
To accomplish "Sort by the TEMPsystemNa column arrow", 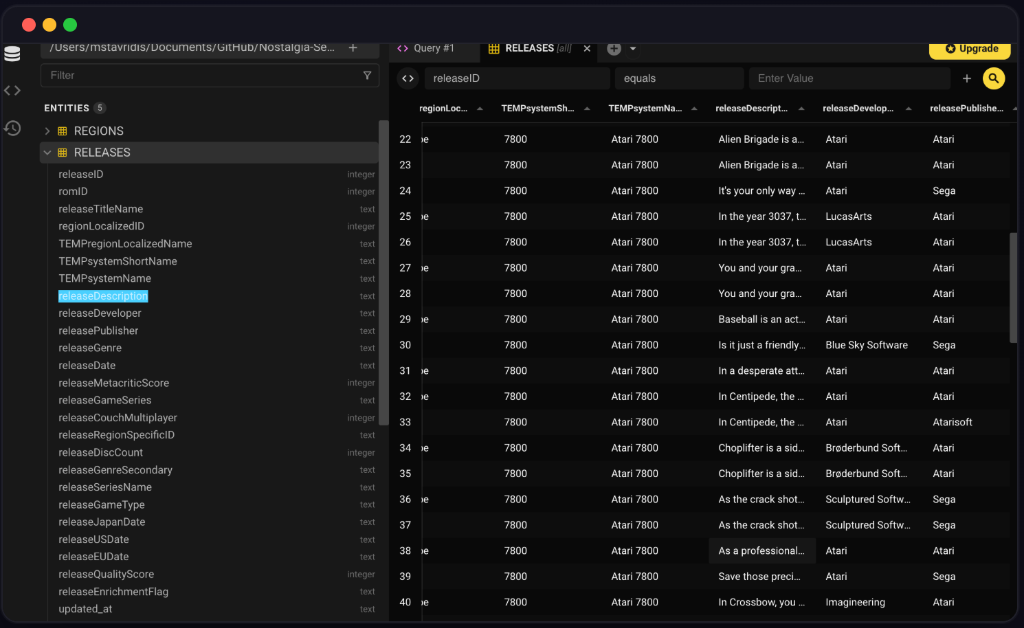I will pyautogui.click(x=694, y=108).
